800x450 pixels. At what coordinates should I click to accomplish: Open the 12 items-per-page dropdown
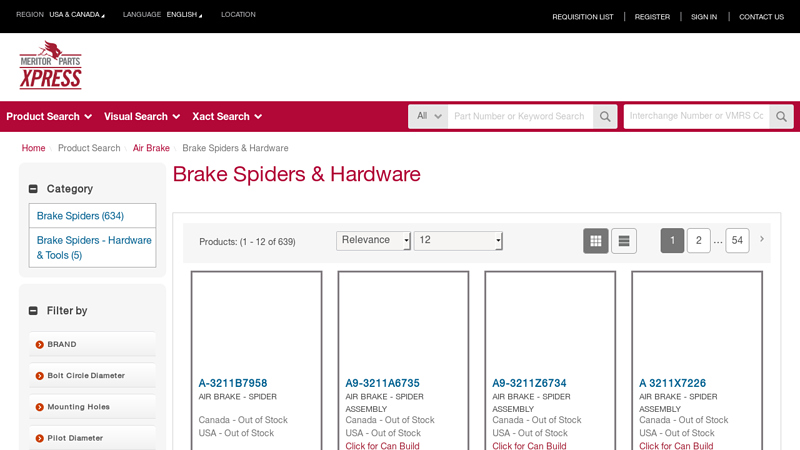coord(458,240)
